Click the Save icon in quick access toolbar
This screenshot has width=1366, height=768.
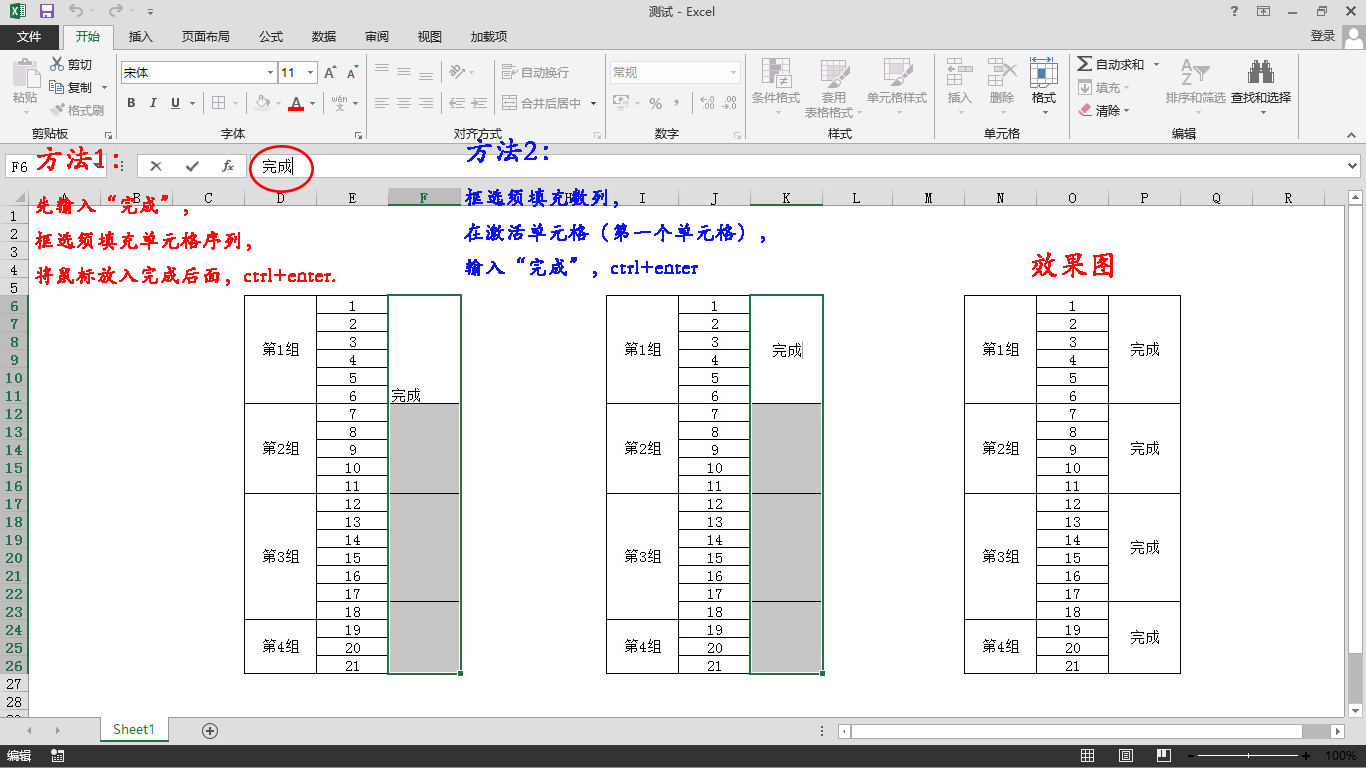click(x=47, y=11)
